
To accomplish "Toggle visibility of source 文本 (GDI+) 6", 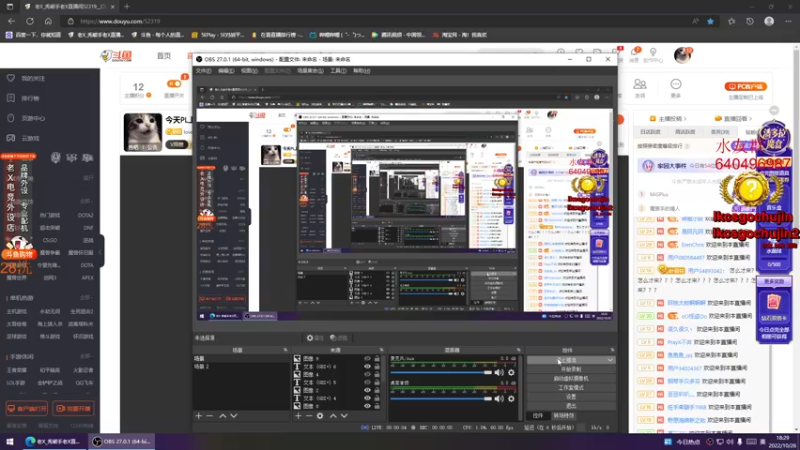I will click(367, 366).
